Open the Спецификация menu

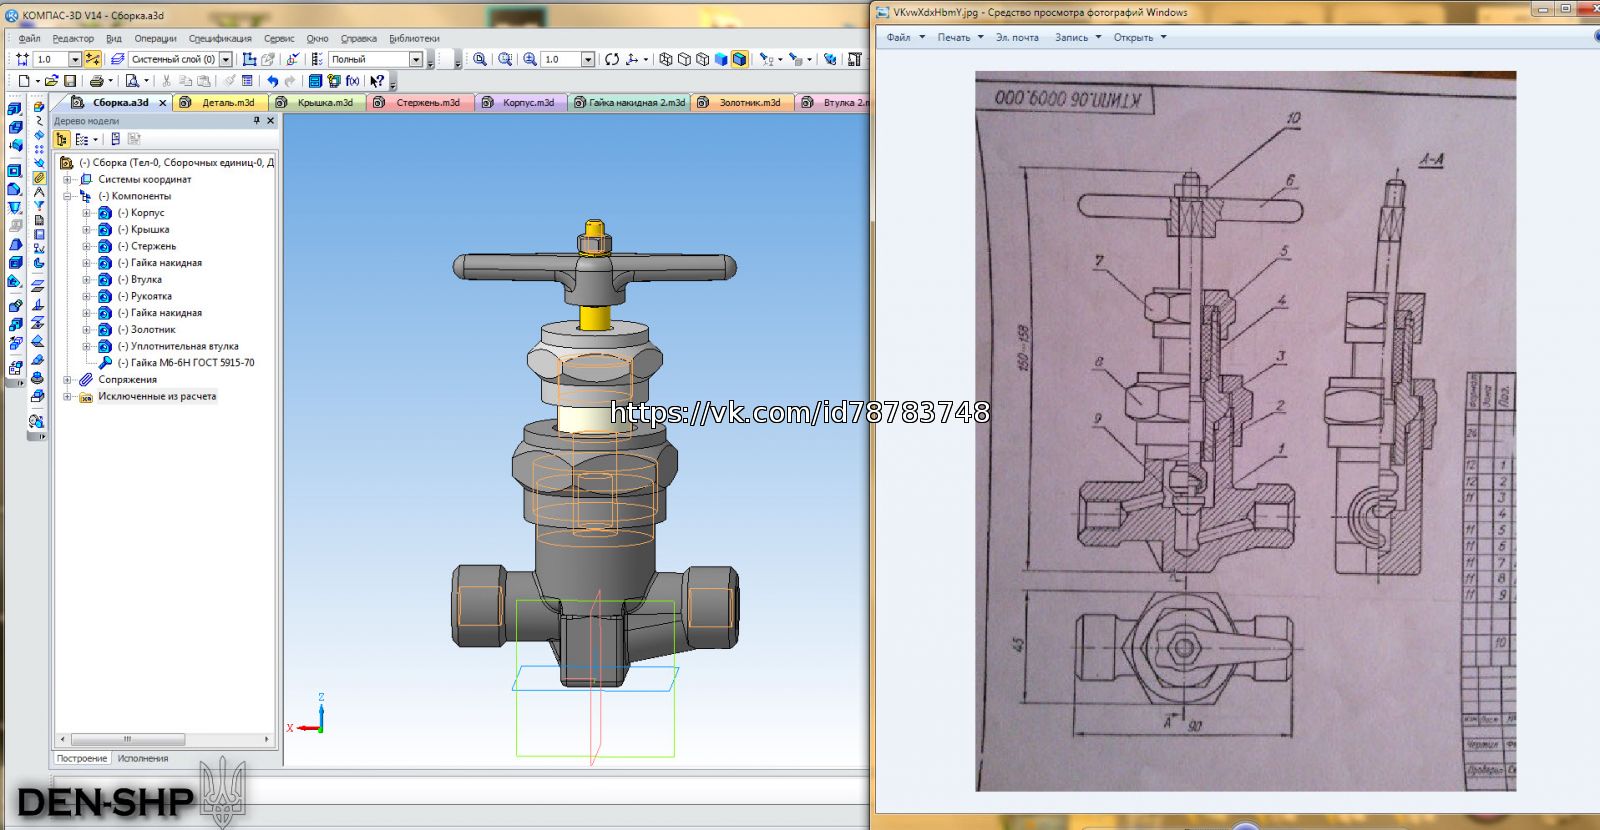(x=220, y=38)
